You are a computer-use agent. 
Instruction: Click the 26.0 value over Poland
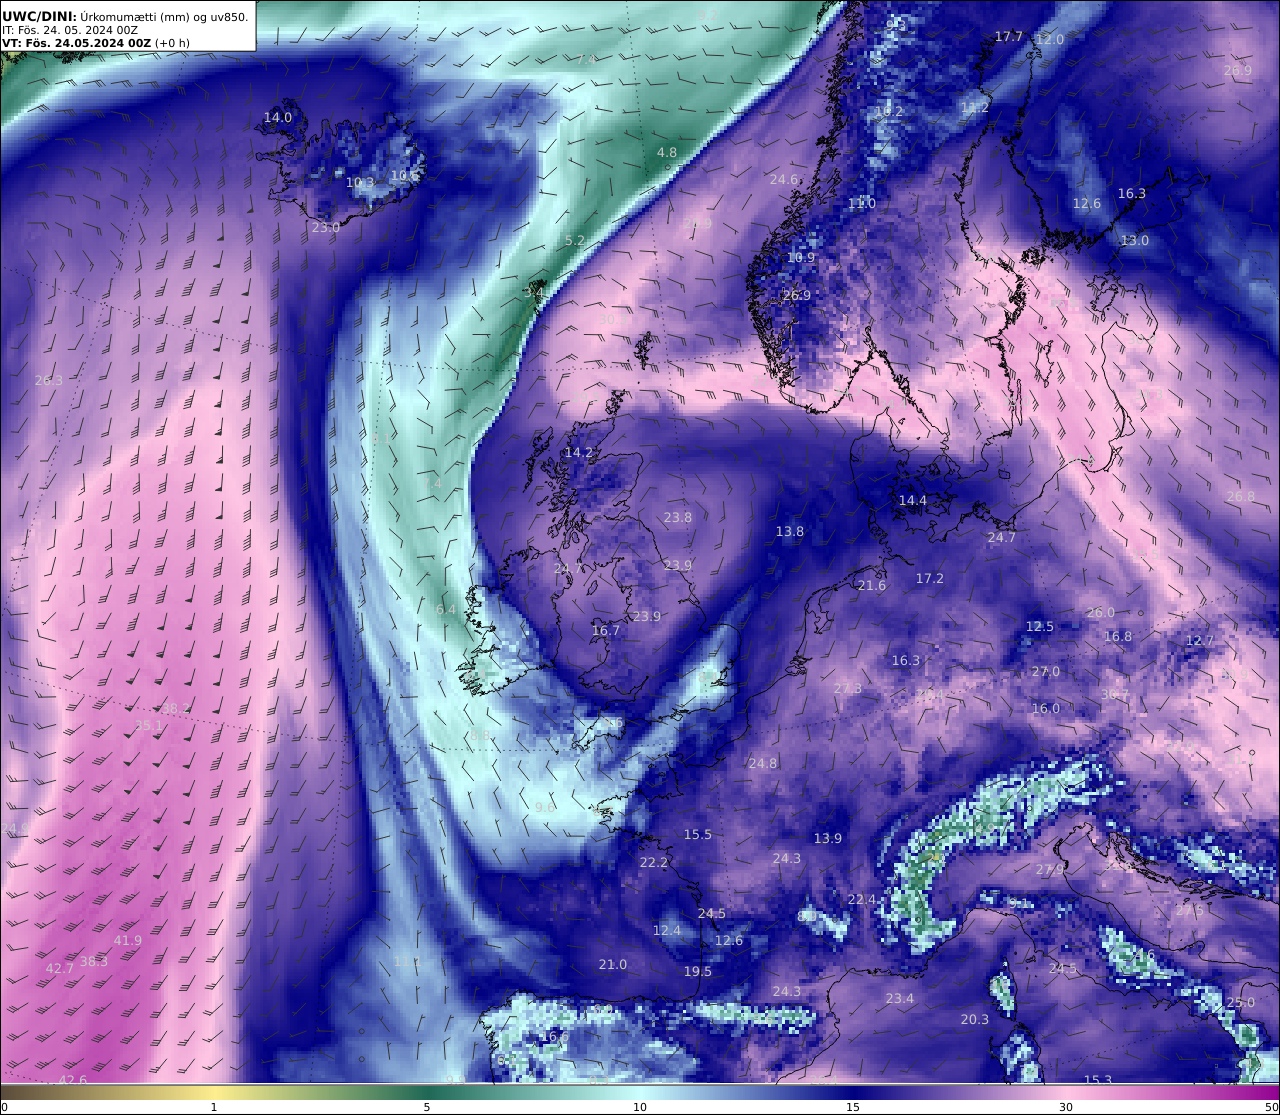1100,612
